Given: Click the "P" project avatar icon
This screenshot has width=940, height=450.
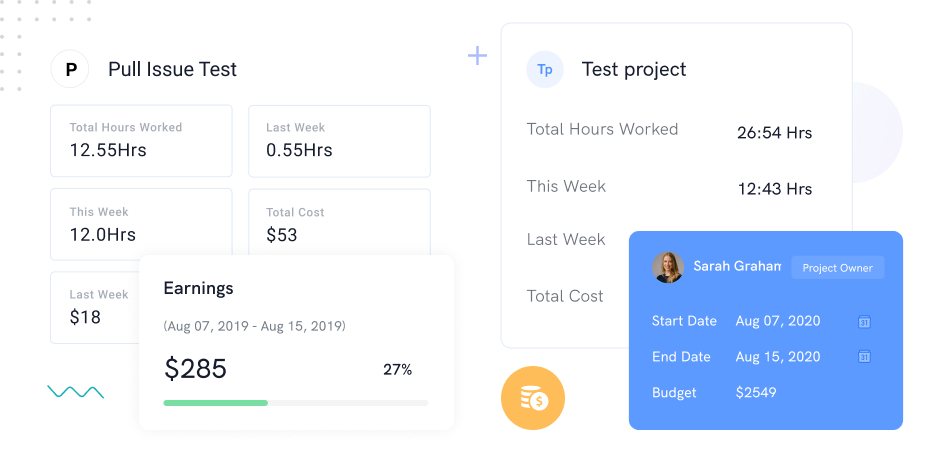Looking at the screenshot, I should (70, 70).
